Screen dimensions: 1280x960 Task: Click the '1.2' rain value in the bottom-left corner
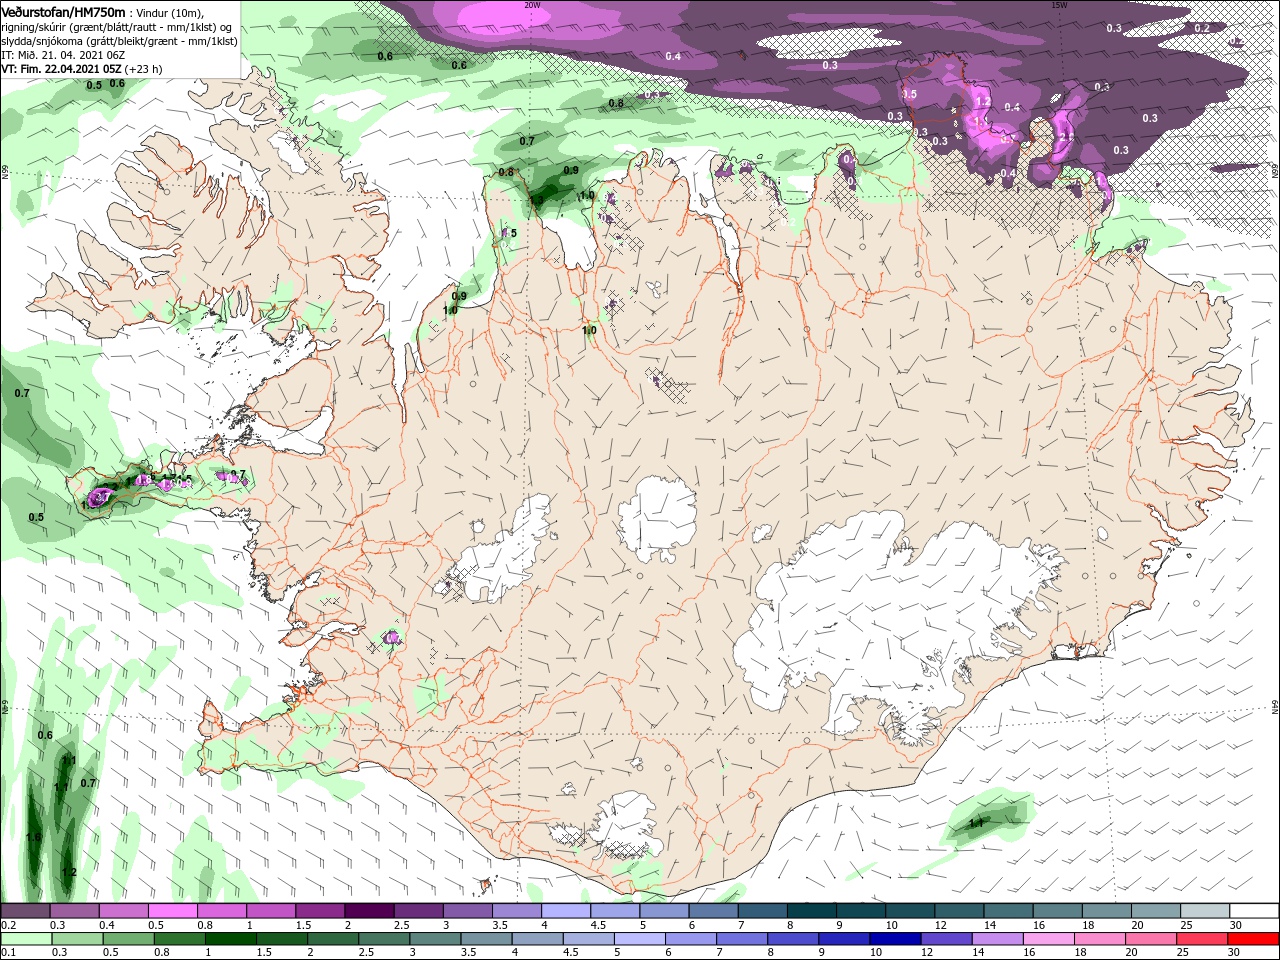[x=69, y=872]
